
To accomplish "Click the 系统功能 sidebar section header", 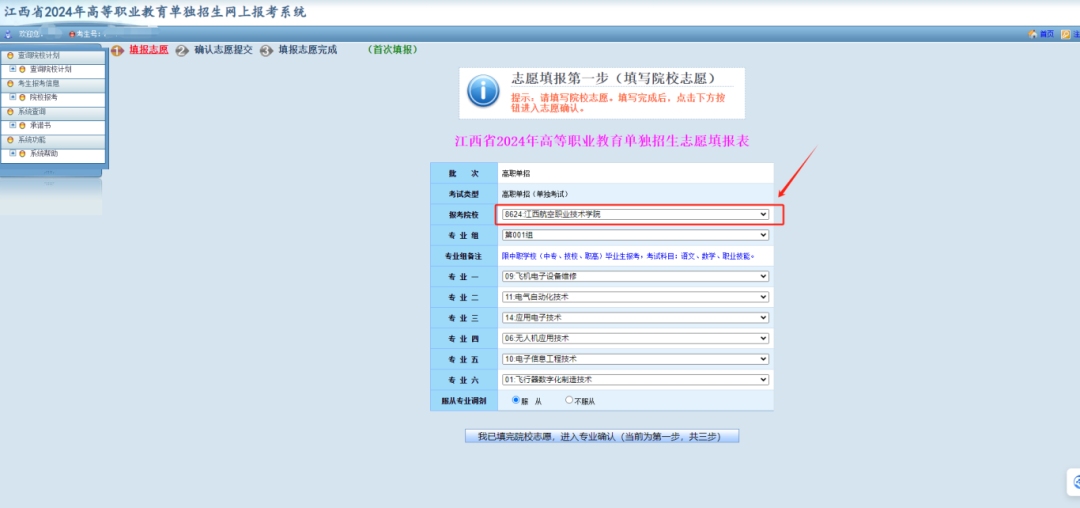I will (x=54, y=140).
